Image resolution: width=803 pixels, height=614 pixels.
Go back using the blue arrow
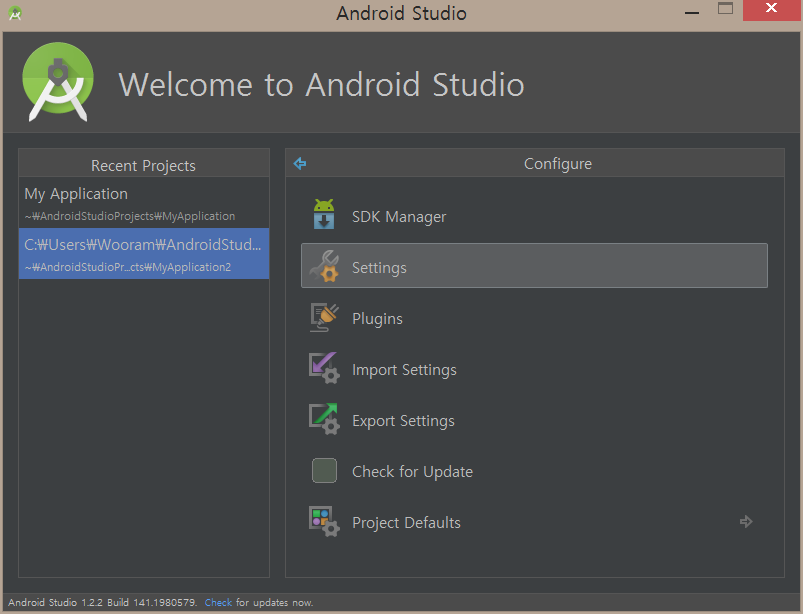tap(300, 163)
